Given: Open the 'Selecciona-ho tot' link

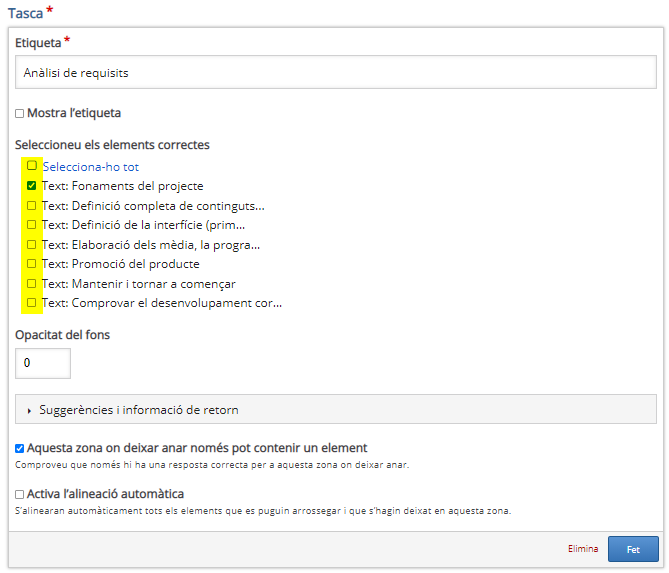Looking at the screenshot, I should click(91, 167).
